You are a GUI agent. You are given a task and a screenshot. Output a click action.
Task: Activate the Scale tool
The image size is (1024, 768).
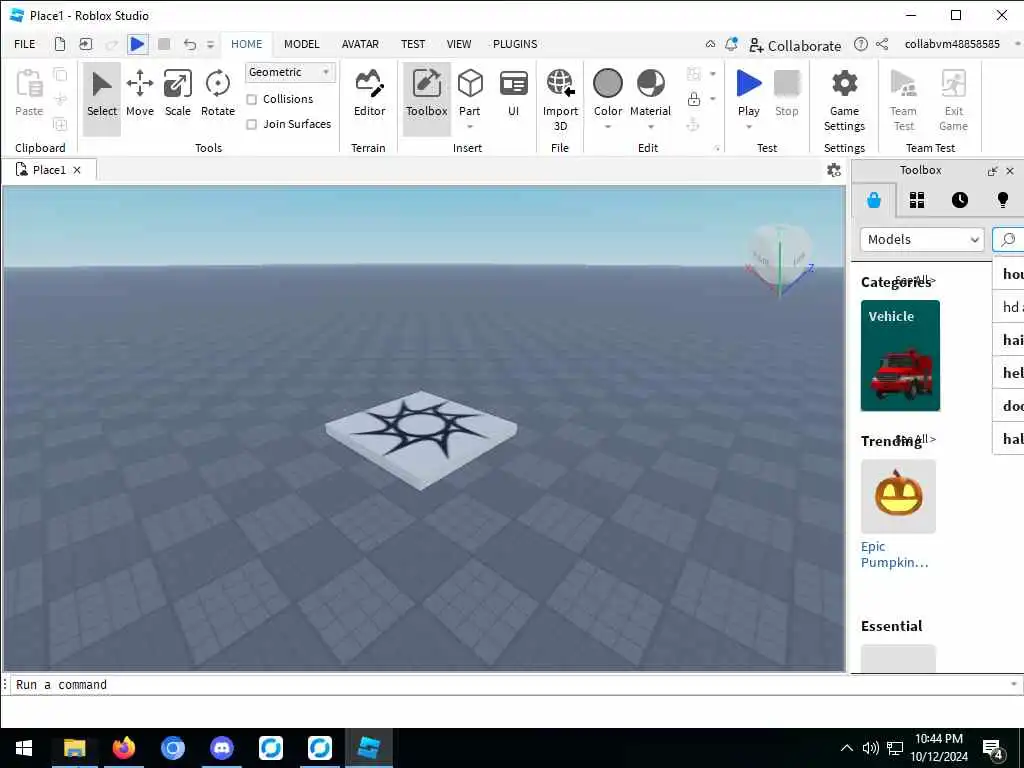click(178, 95)
